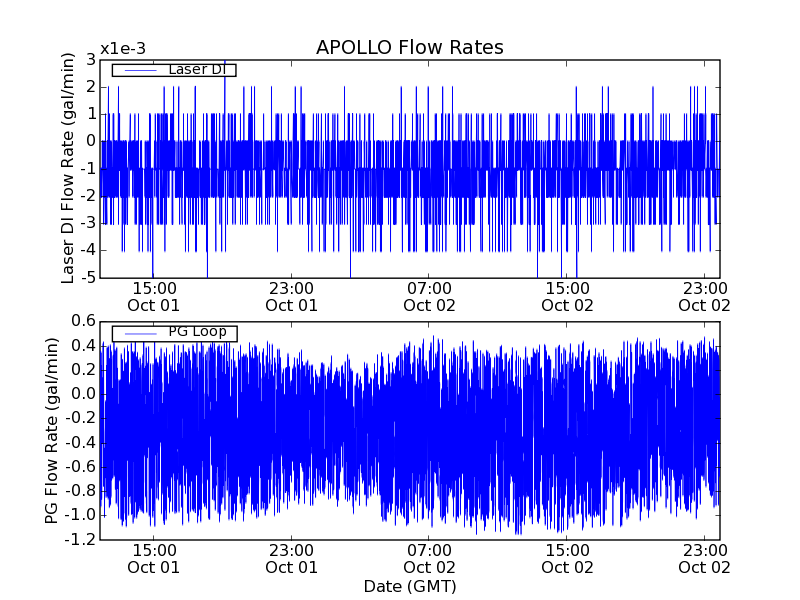Click the 0.0 y-axis tick of lower plot
The width and height of the screenshot is (800, 600).
point(82,394)
